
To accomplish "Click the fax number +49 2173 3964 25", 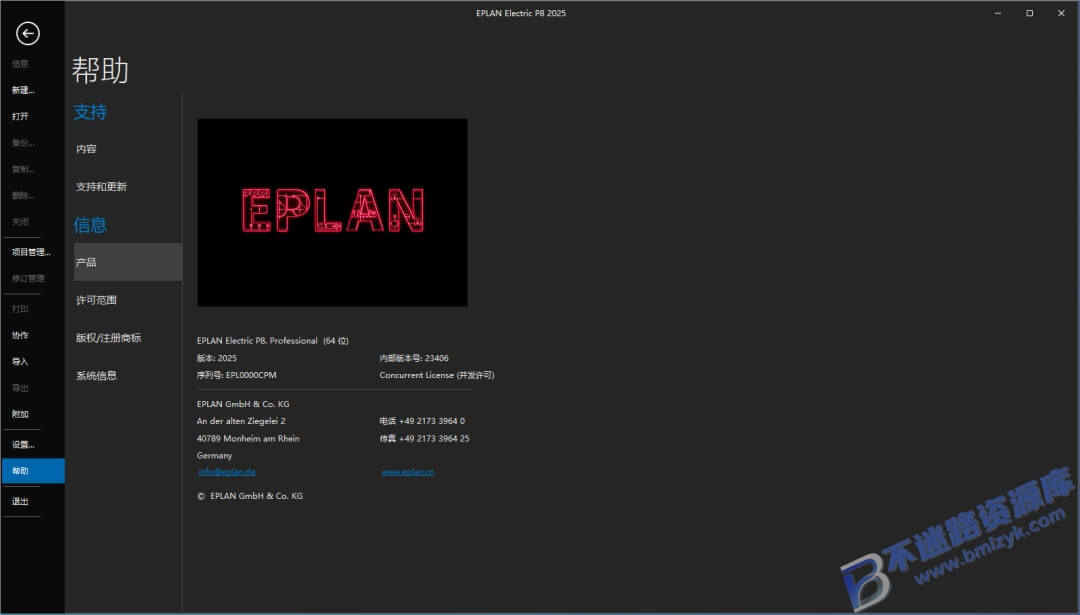I will (434, 439).
